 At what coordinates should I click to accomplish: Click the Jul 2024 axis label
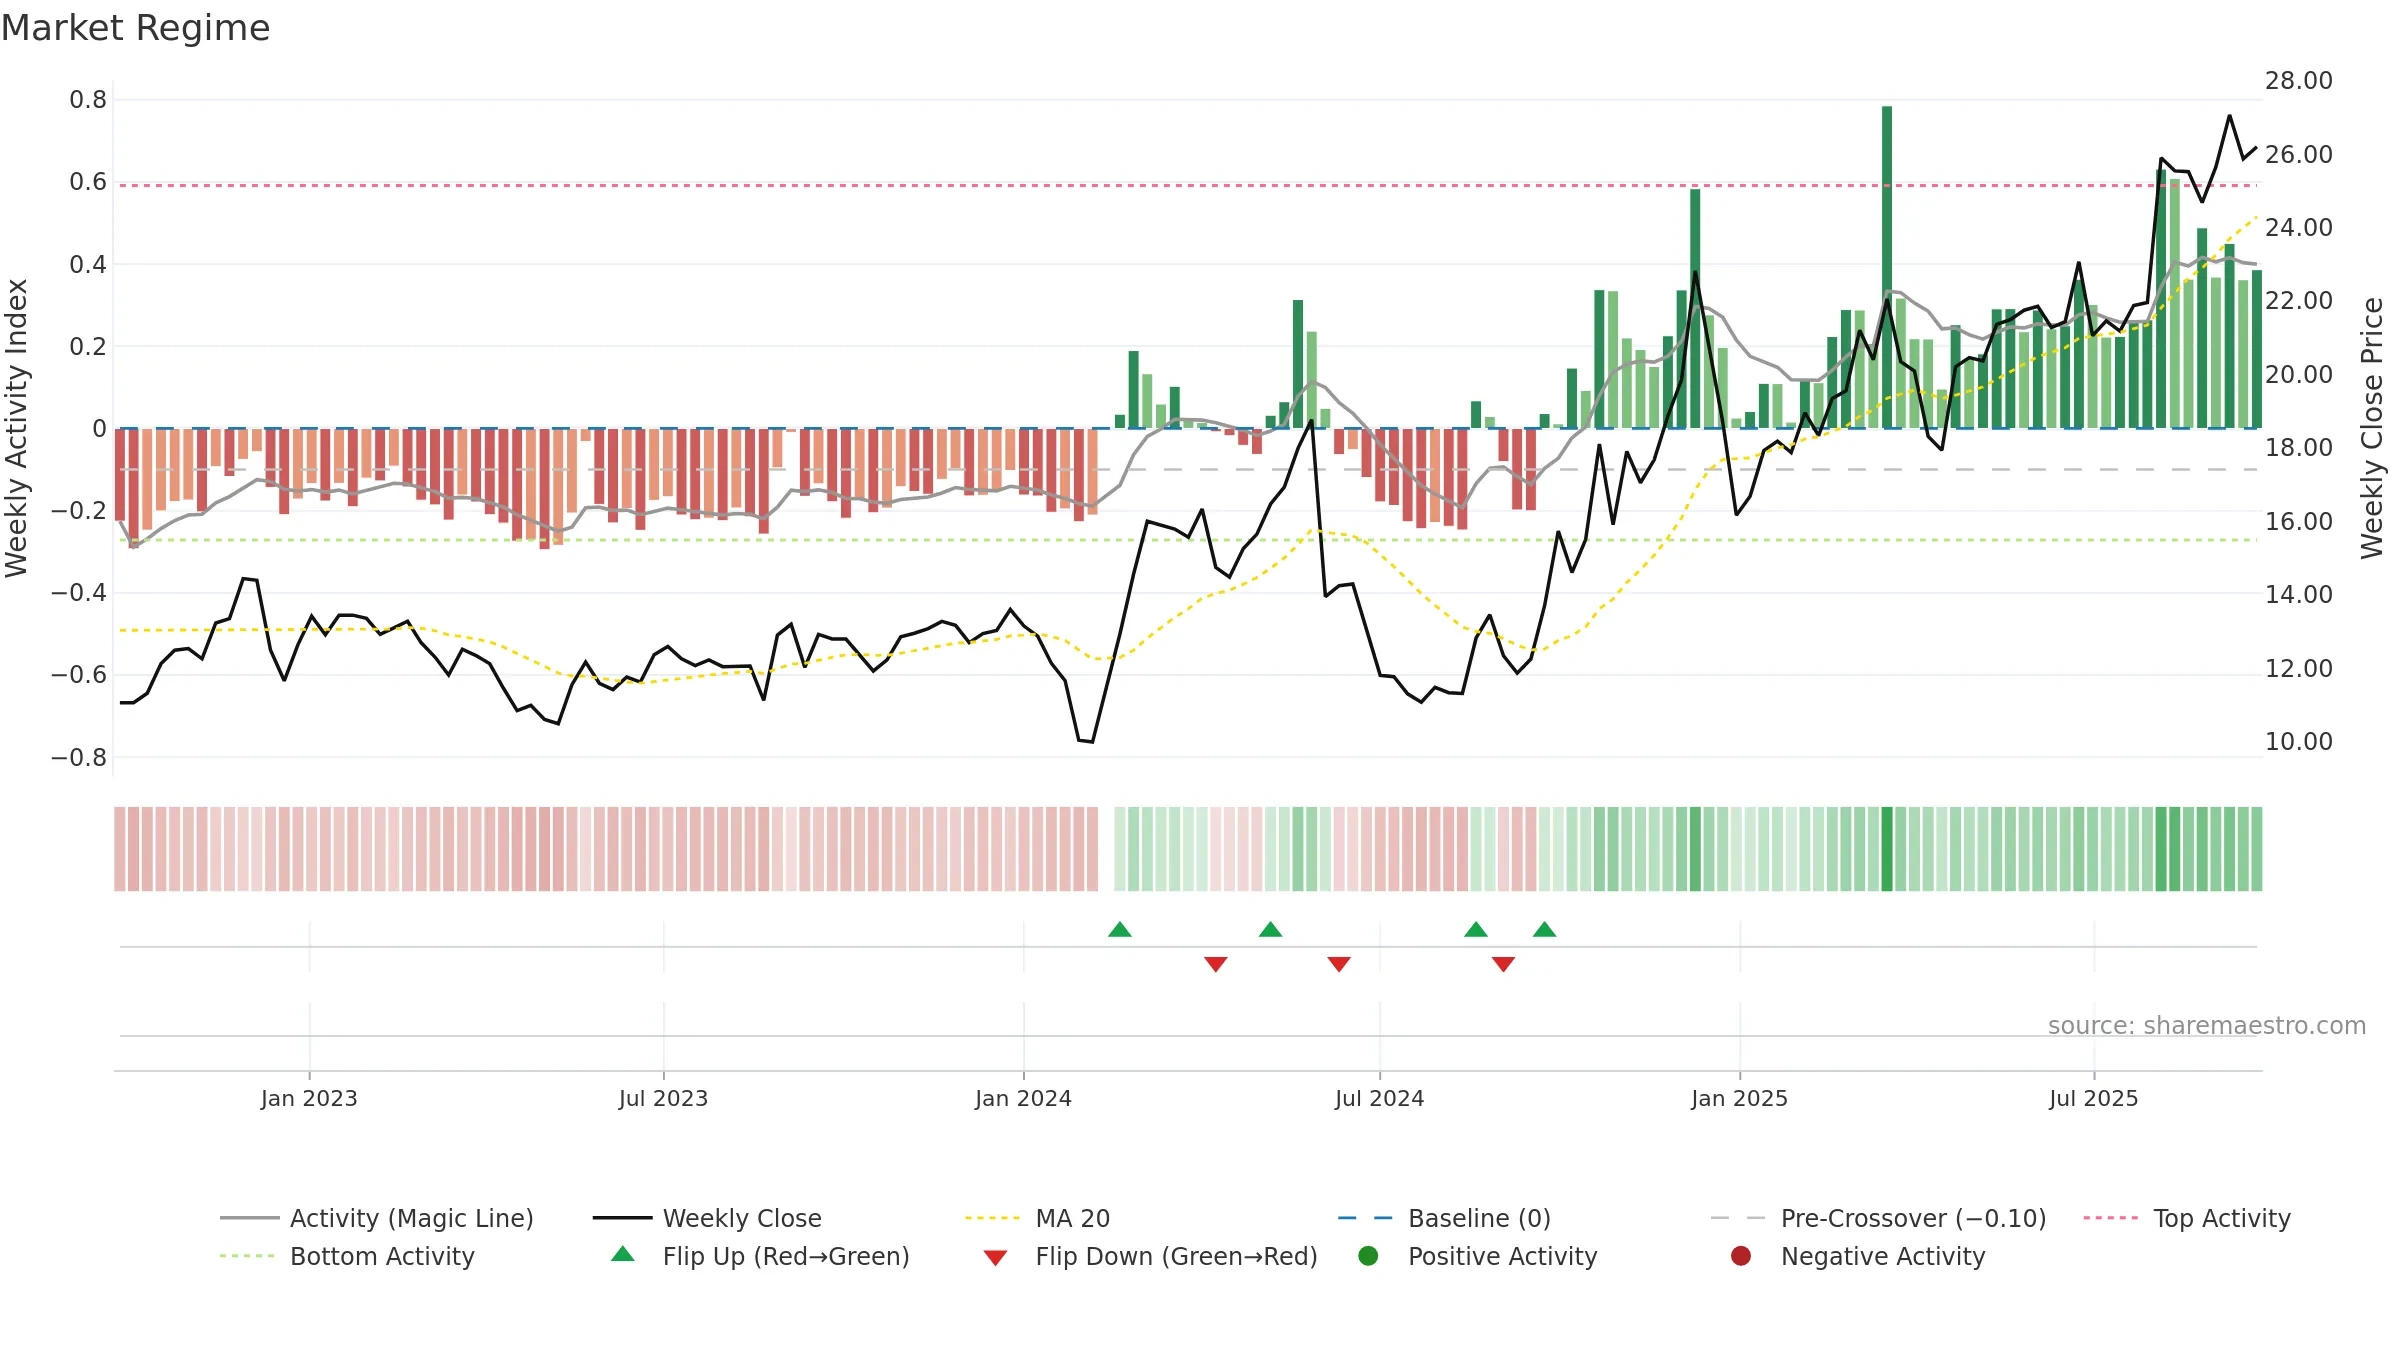click(1379, 1098)
